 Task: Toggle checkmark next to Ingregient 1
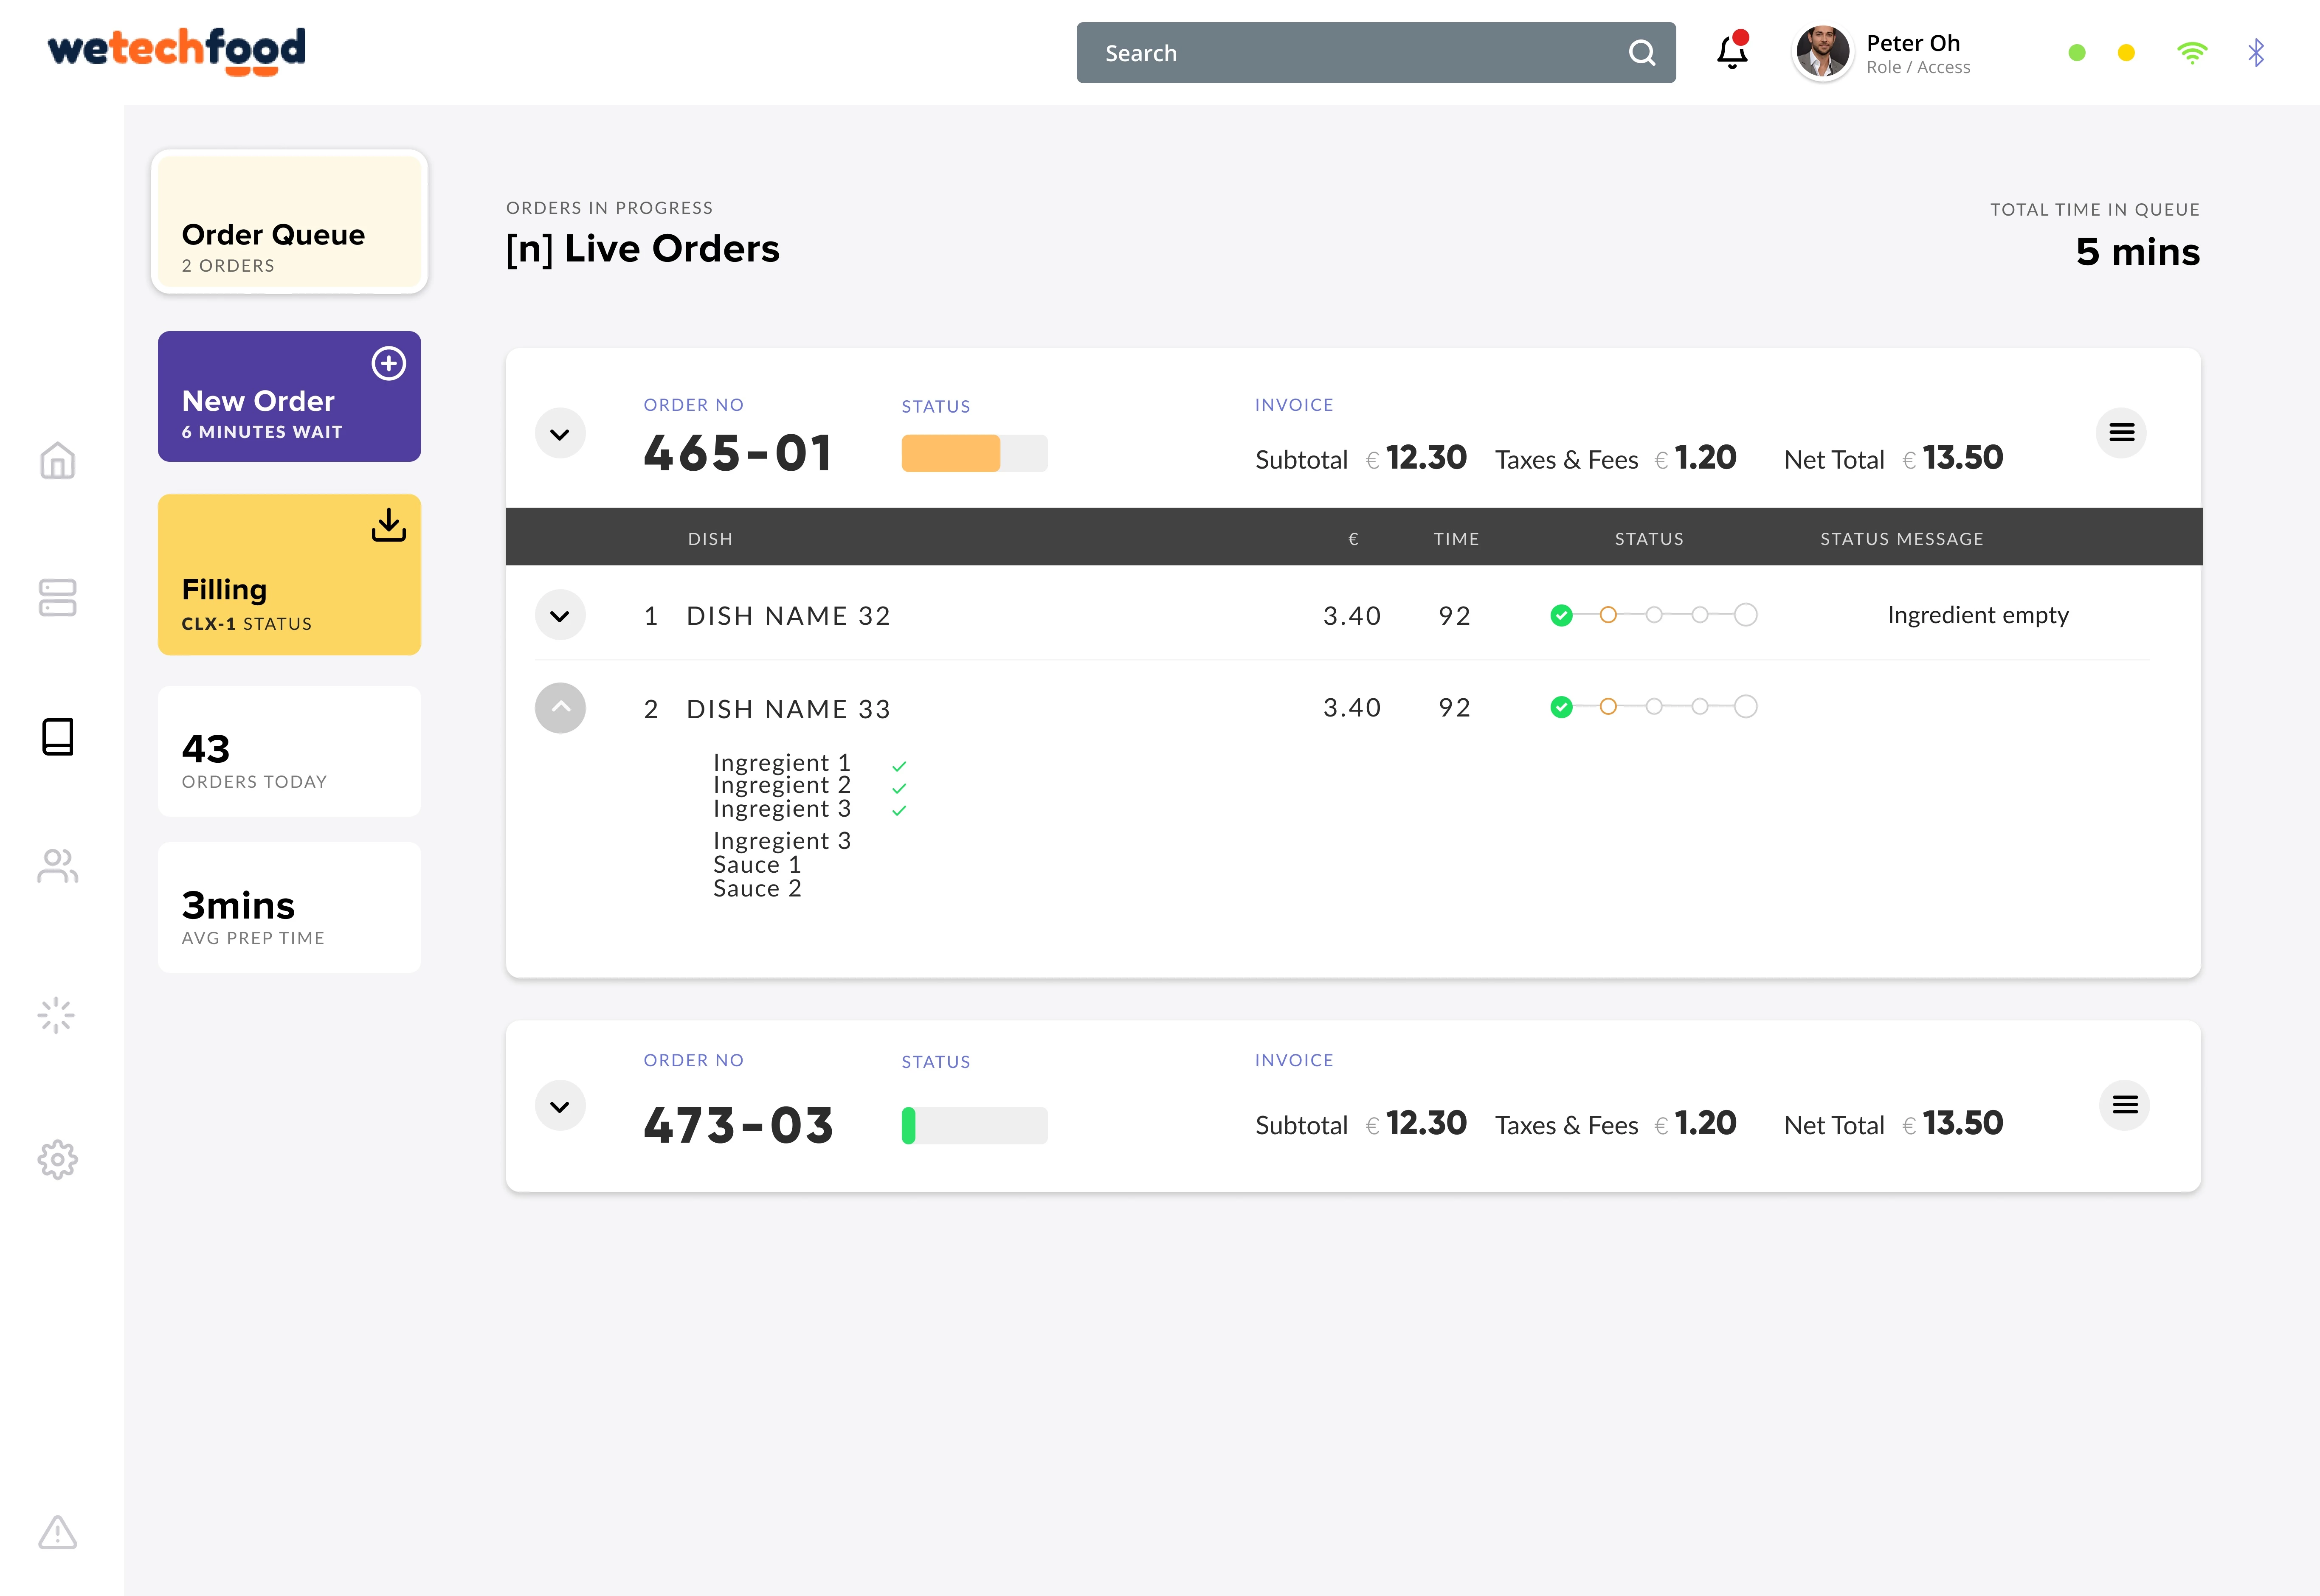[899, 766]
